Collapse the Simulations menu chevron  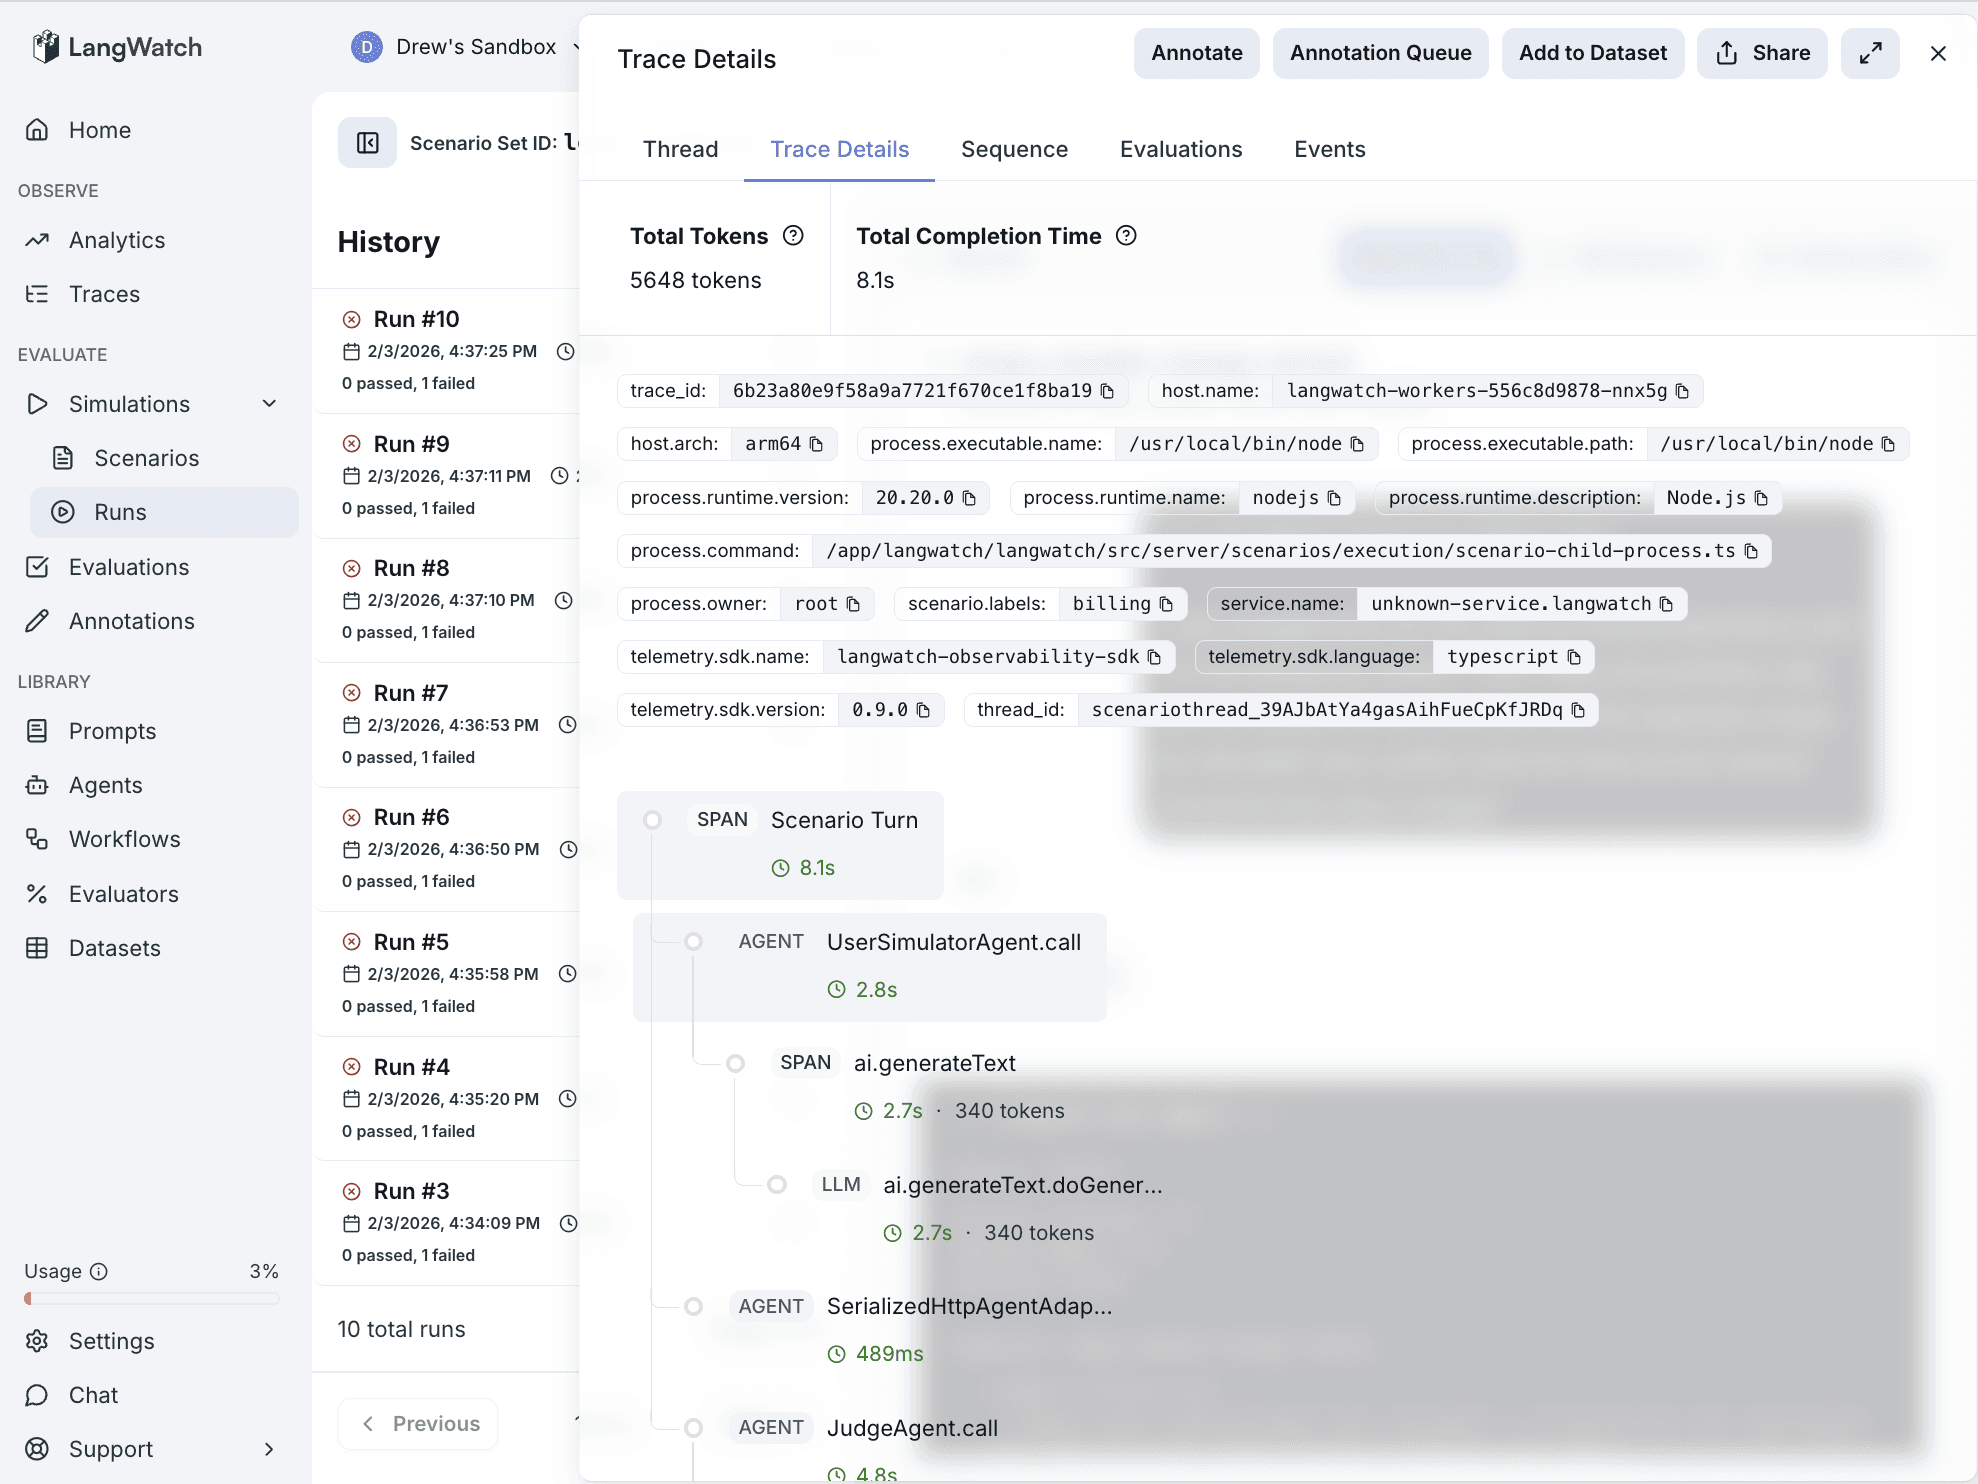(269, 404)
